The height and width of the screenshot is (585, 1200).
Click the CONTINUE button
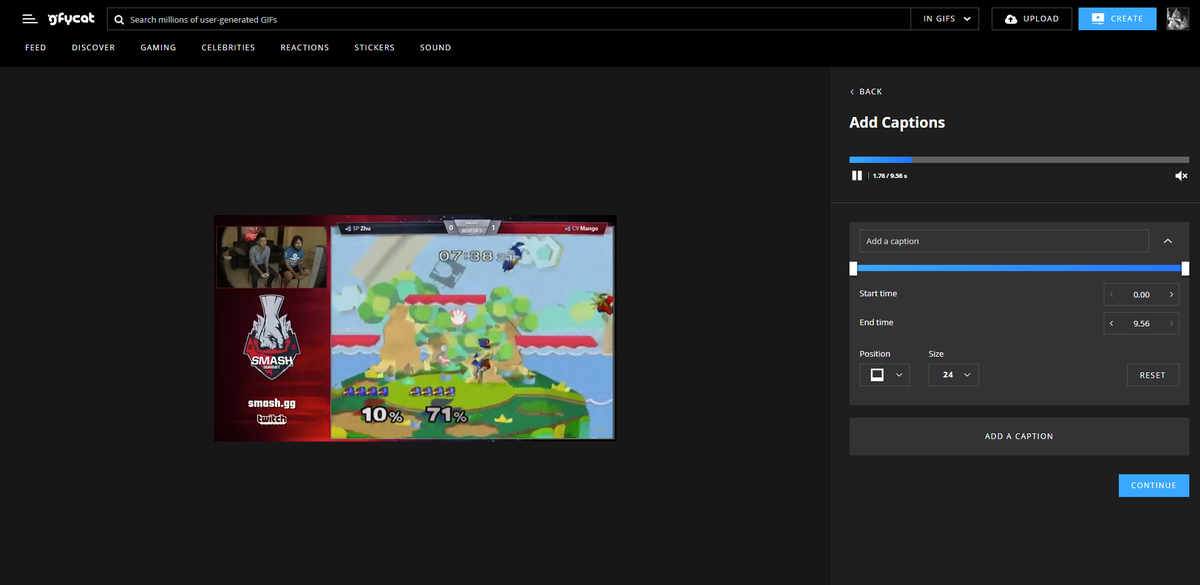pyautogui.click(x=1153, y=485)
